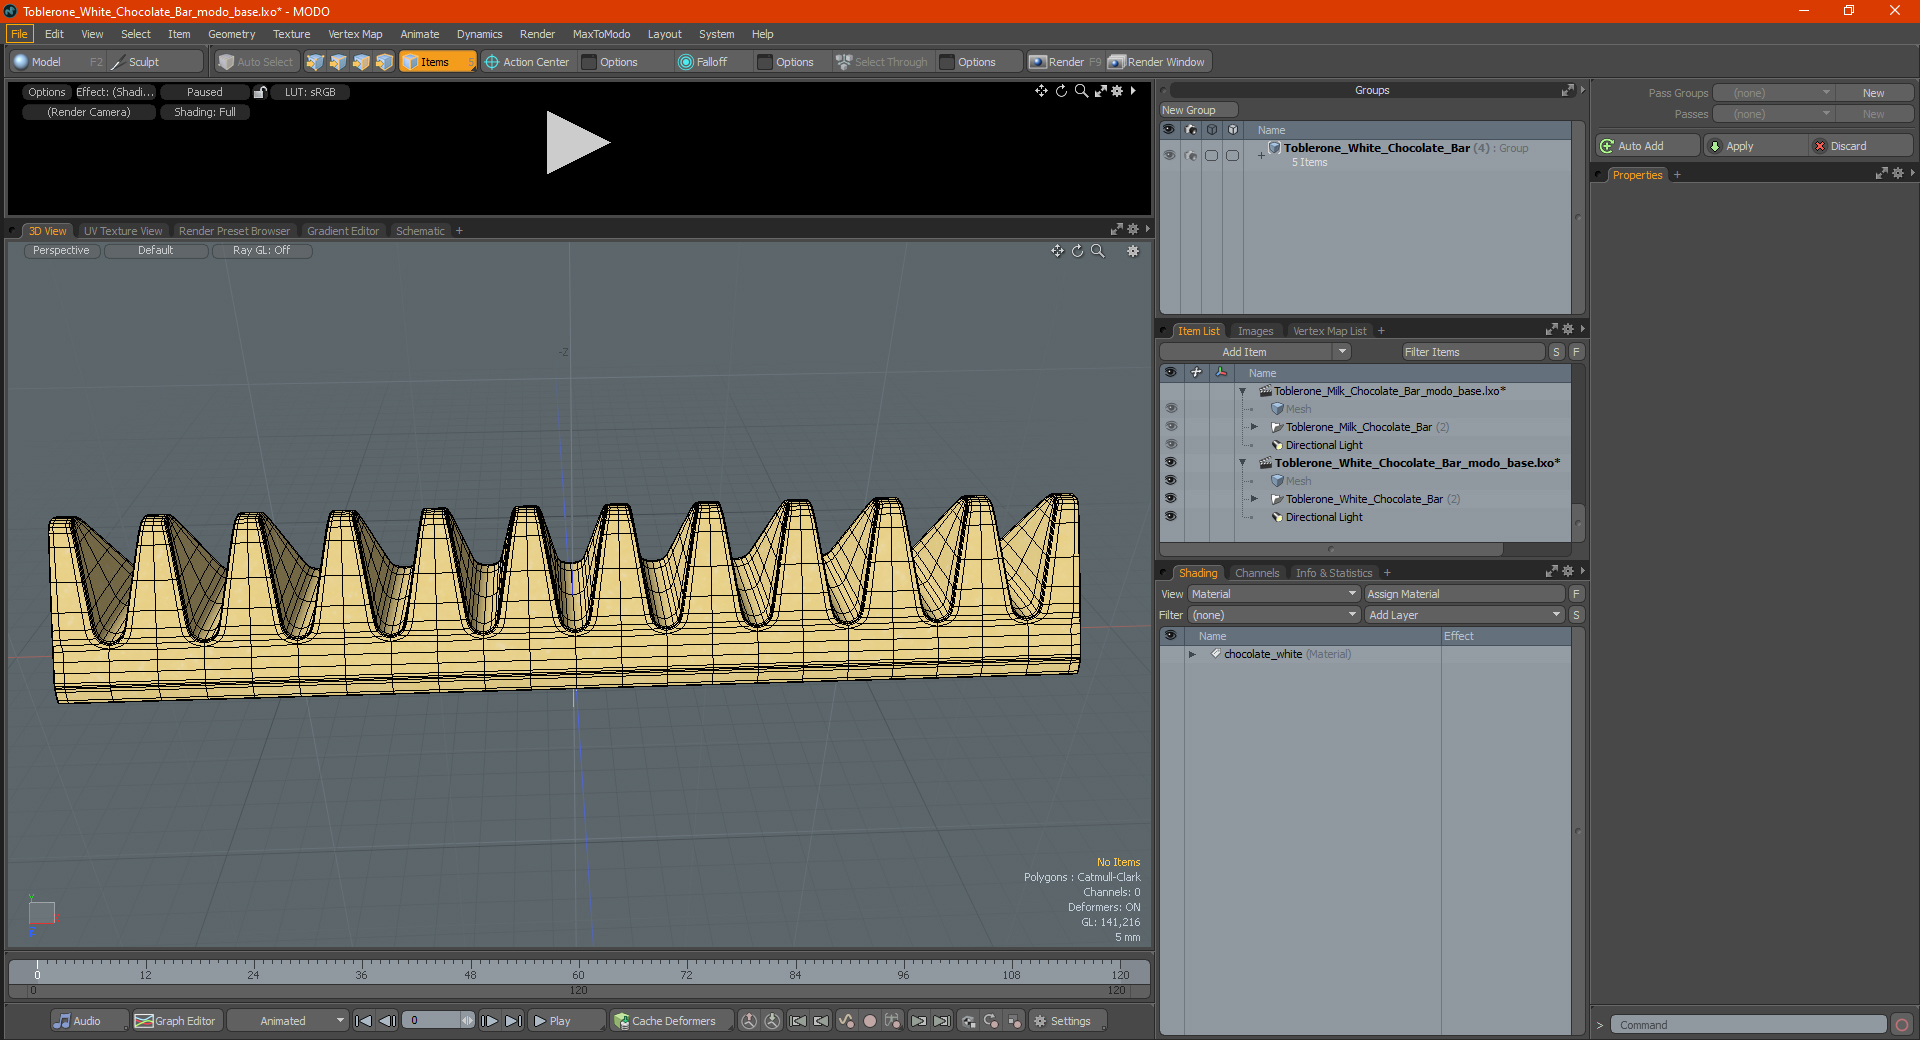
Task: Start the render preview play triangle
Action: click(x=577, y=143)
